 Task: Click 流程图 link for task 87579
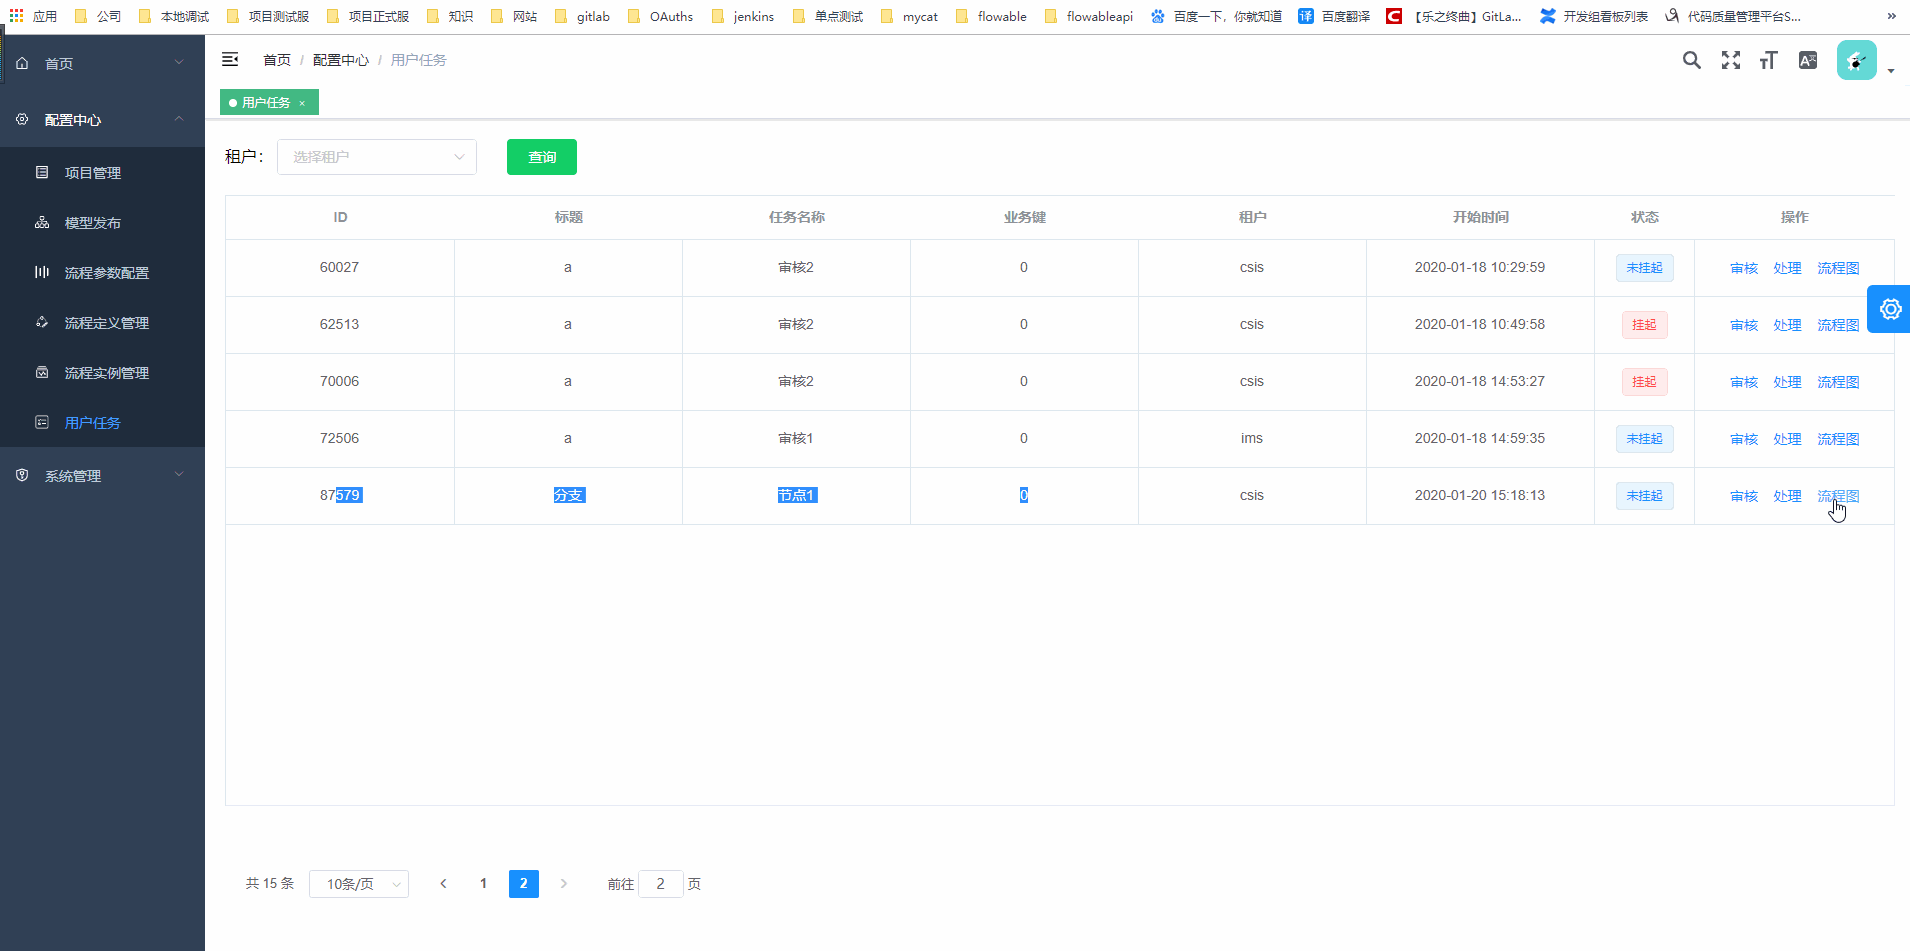click(x=1837, y=496)
